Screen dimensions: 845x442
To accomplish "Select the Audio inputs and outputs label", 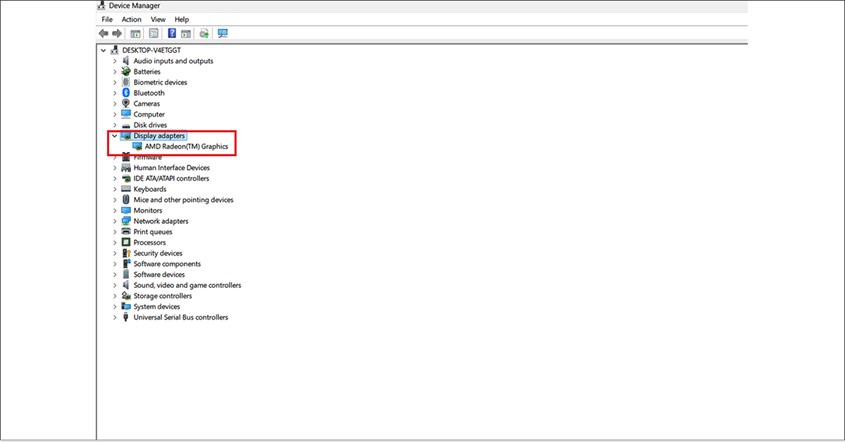I will tap(174, 61).
